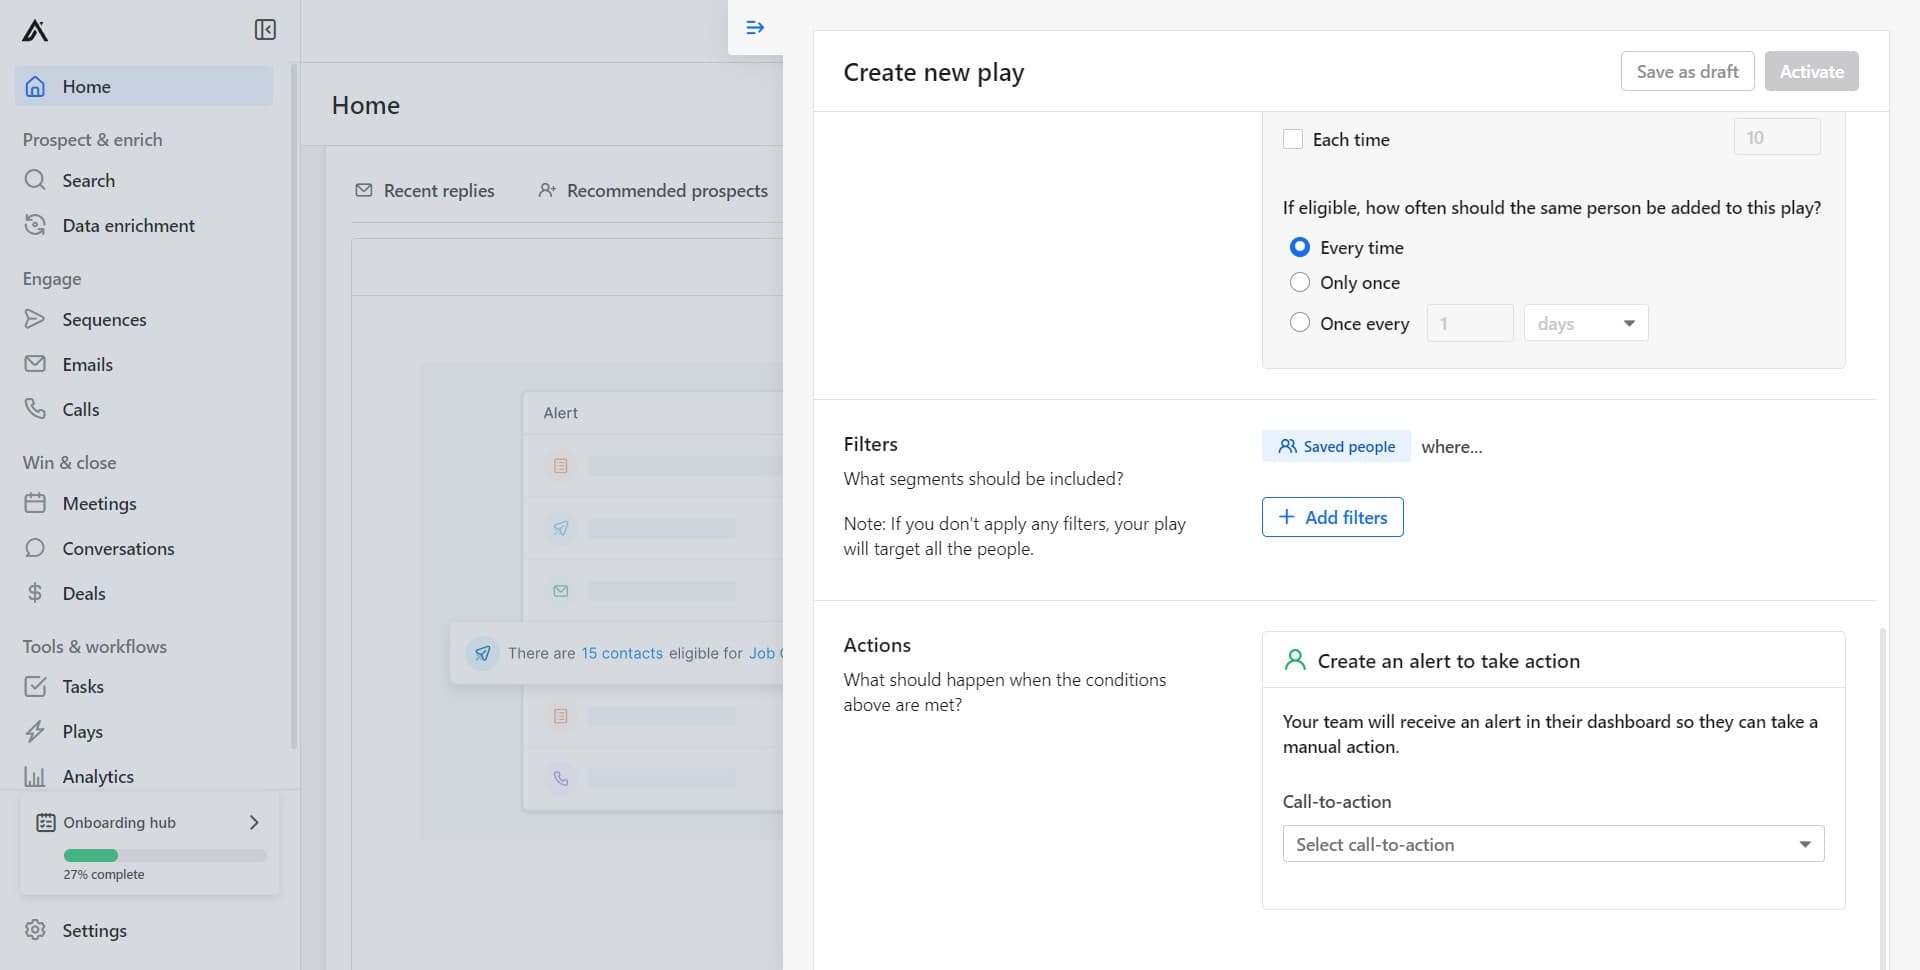Open the Search section in sidebar
The image size is (1920, 970).
tap(88, 180)
